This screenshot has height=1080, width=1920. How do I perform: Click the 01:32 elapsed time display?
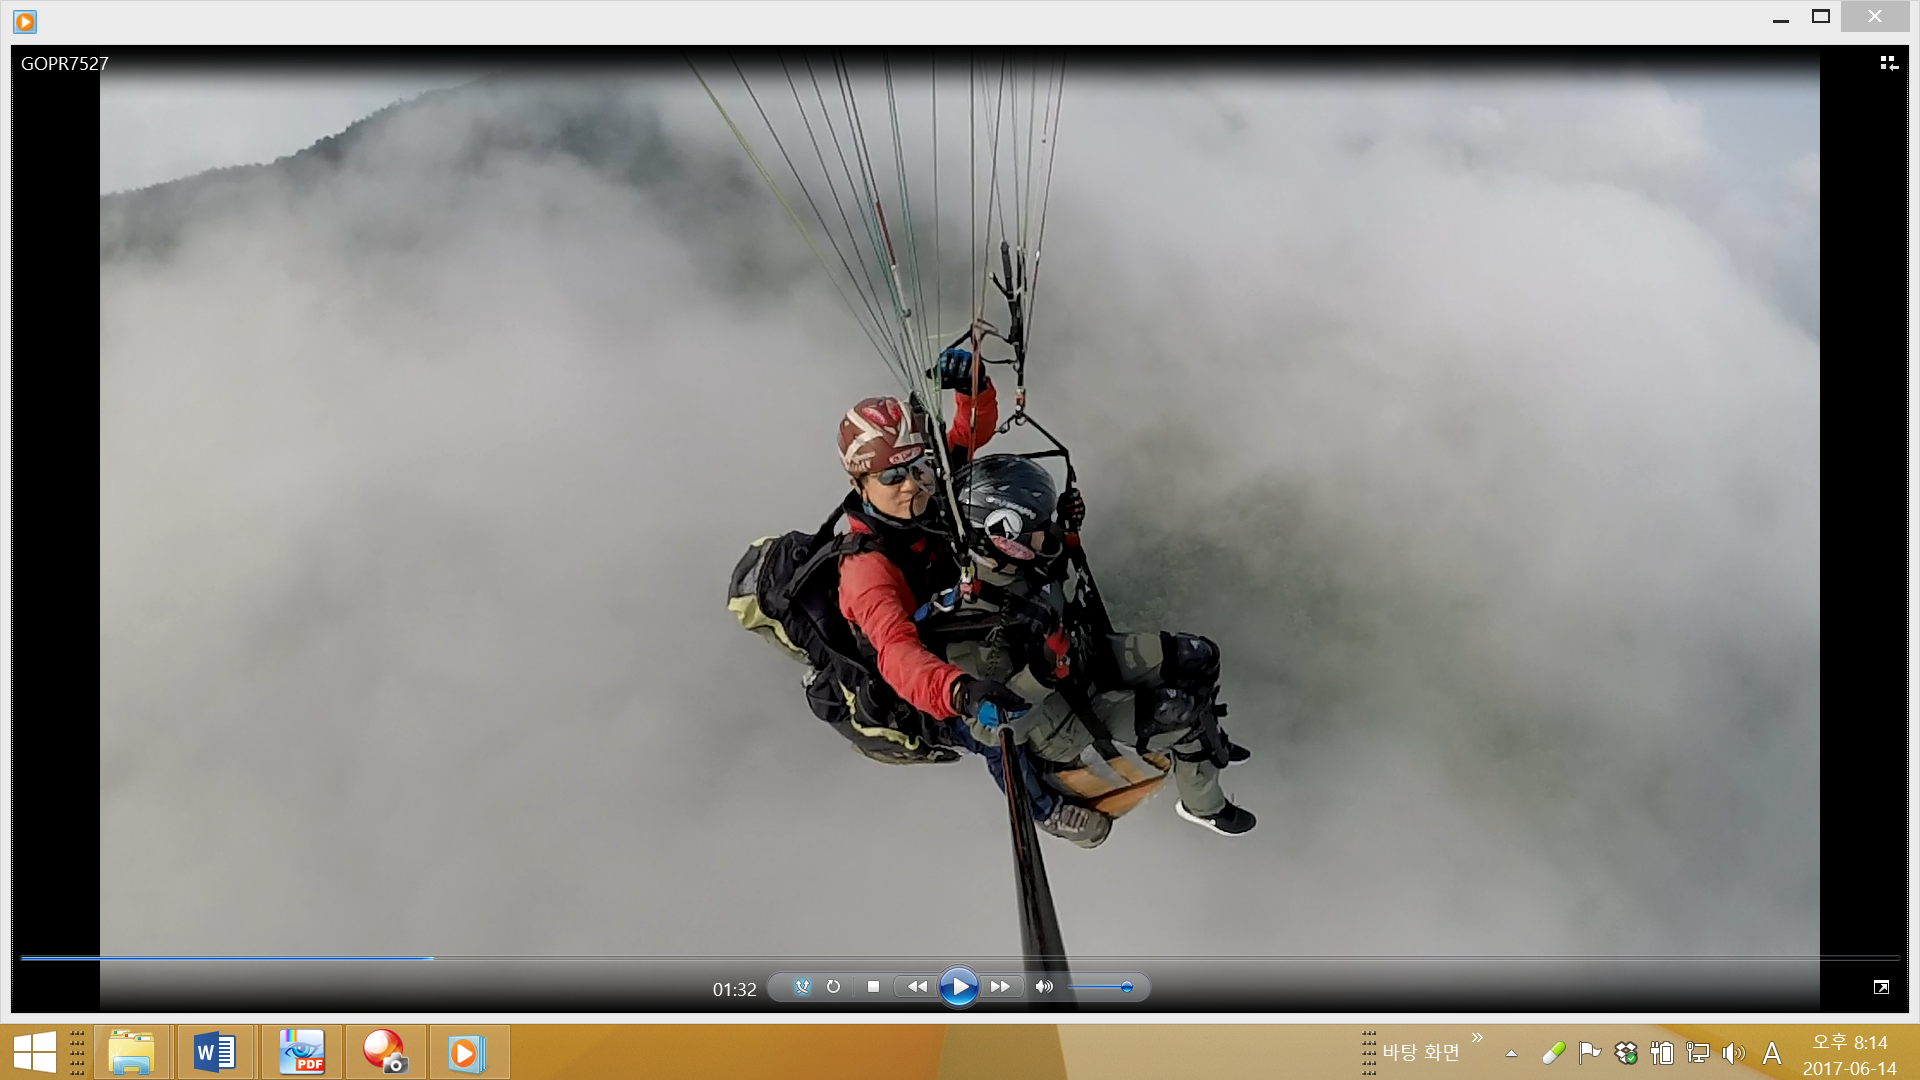[x=734, y=989]
